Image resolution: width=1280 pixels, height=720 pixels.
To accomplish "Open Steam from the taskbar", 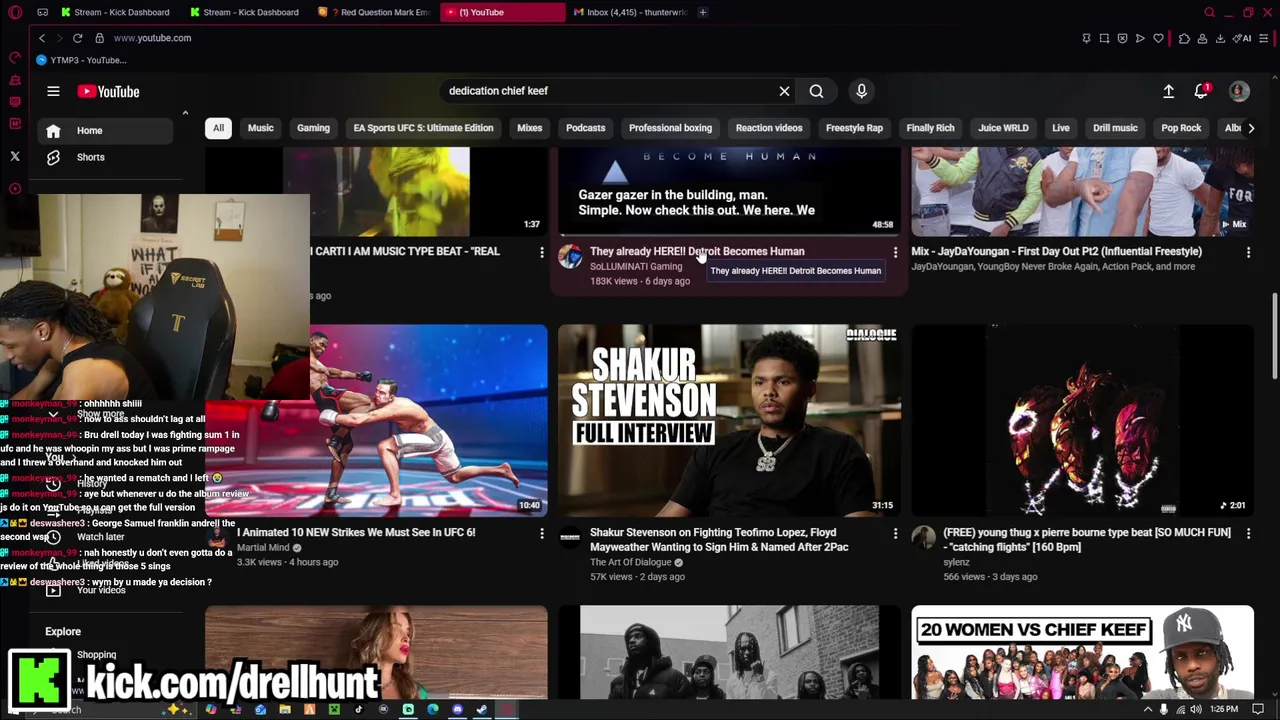I will click(x=482, y=709).
